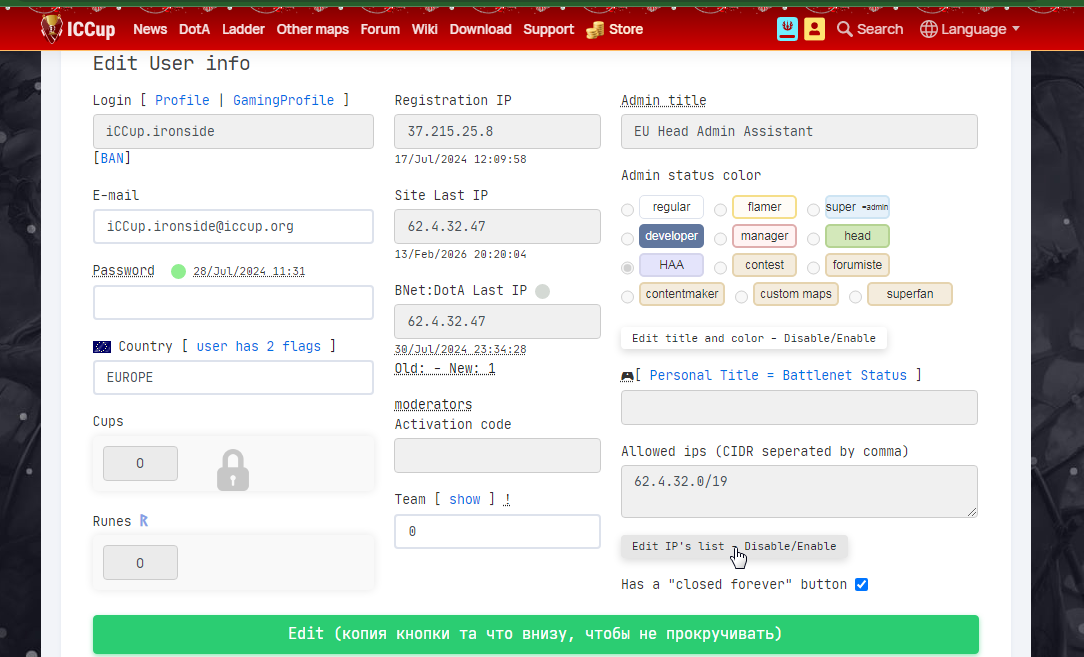Click the exclamation mark next to Team
1084x657 pixels.
(x=507, y=499)
